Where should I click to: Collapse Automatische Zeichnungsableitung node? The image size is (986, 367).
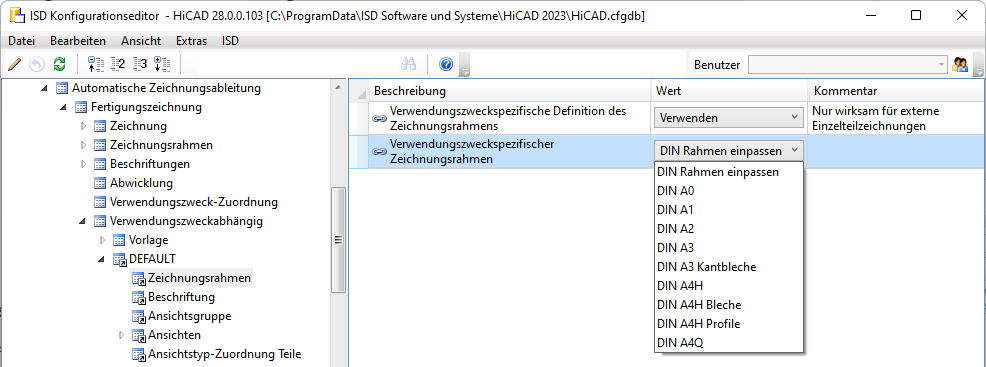point(43,89)
